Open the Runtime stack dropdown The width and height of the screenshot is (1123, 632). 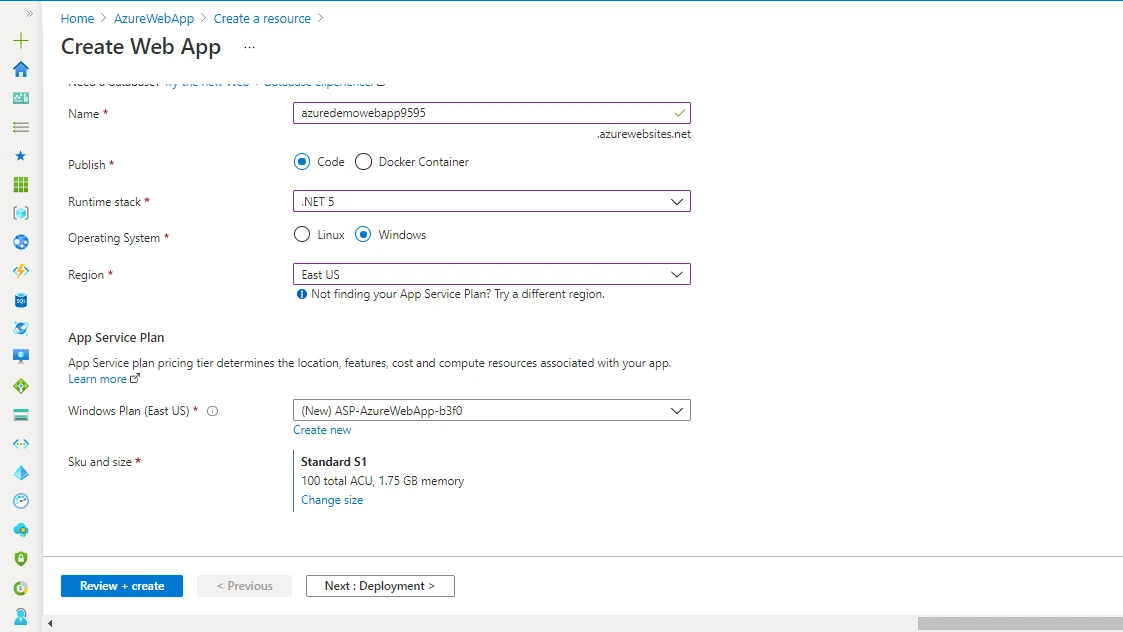point(491,201)
